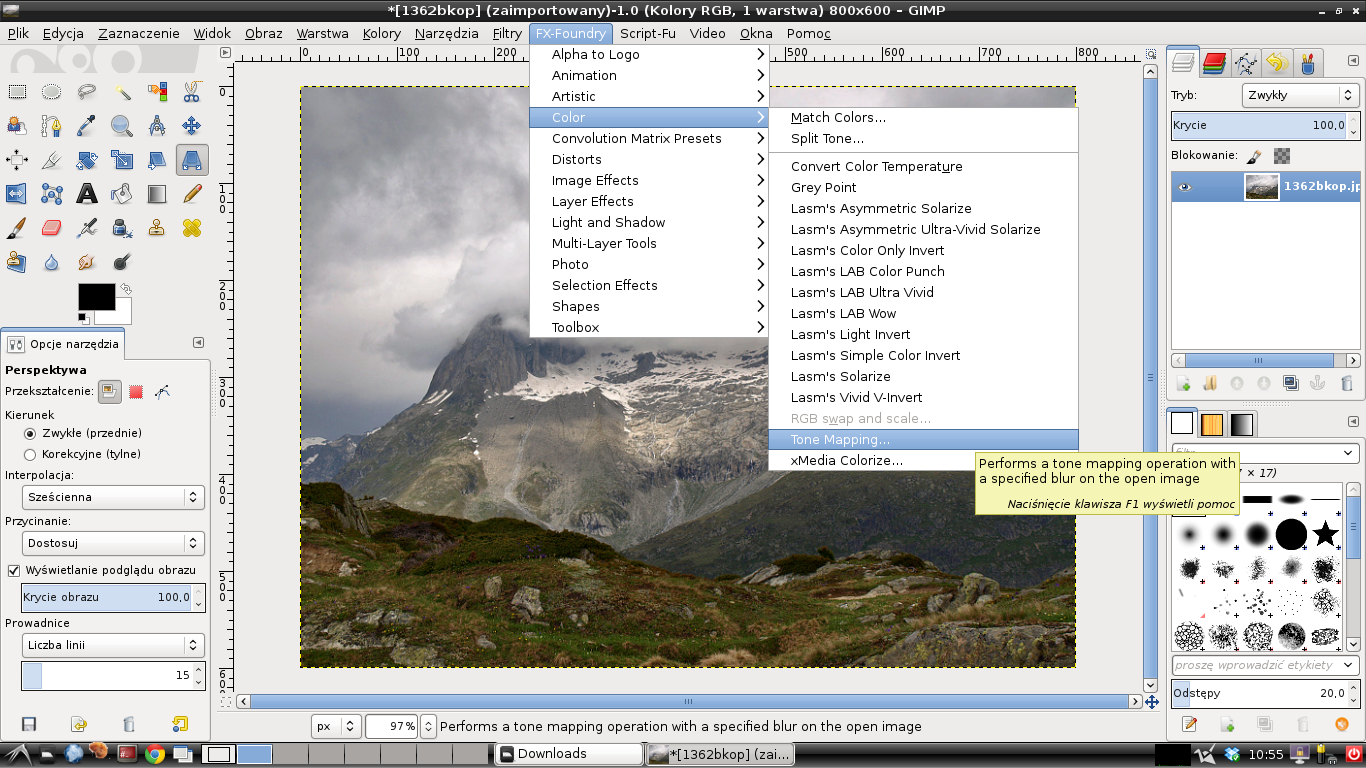This screenshot has width=1366, height=768.
Task: Switch to the Channels tab
Action: [x=1214, y=64]
